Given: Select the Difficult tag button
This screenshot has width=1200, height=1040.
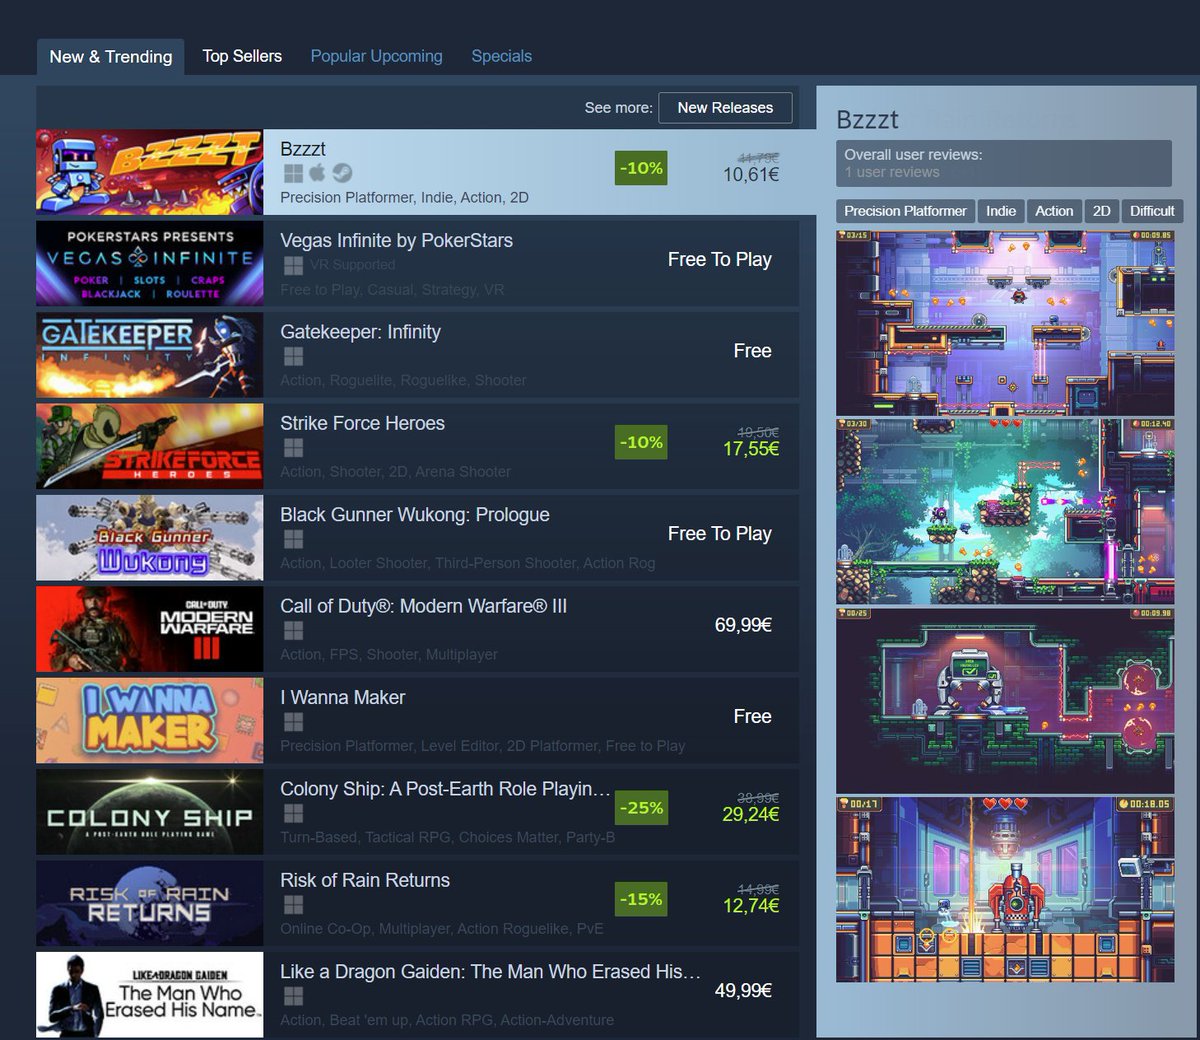Looking at the screenshot, I should [1152, 211].
